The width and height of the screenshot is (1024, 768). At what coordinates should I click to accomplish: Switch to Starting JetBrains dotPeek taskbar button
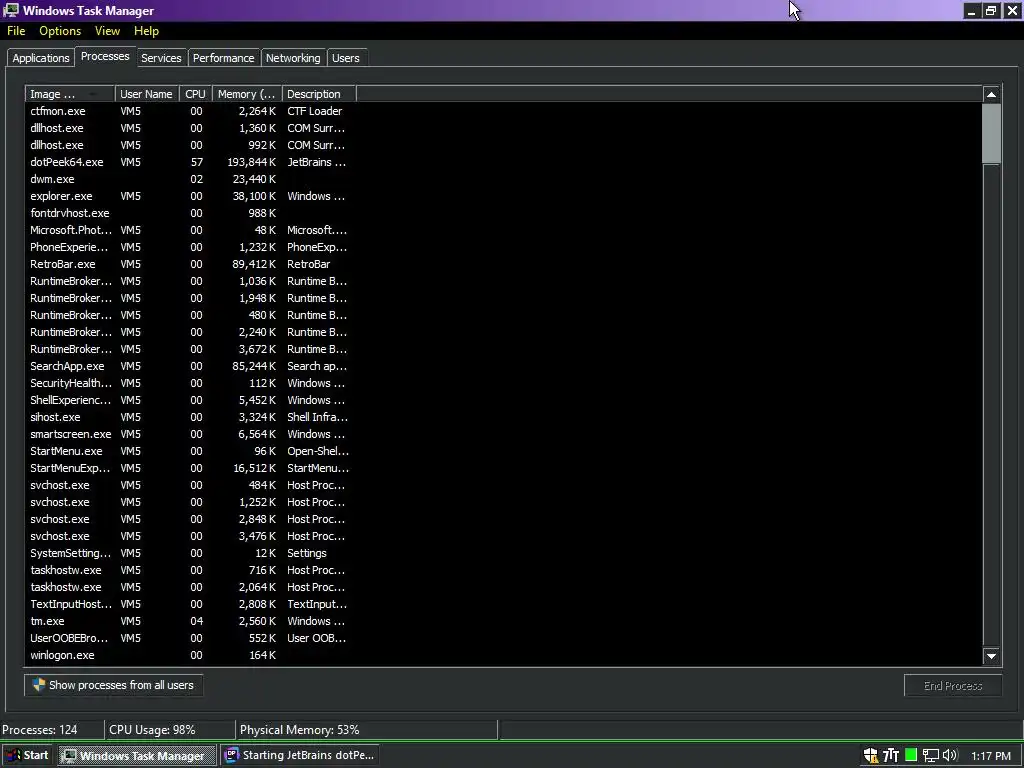click(x=300, y=756)
